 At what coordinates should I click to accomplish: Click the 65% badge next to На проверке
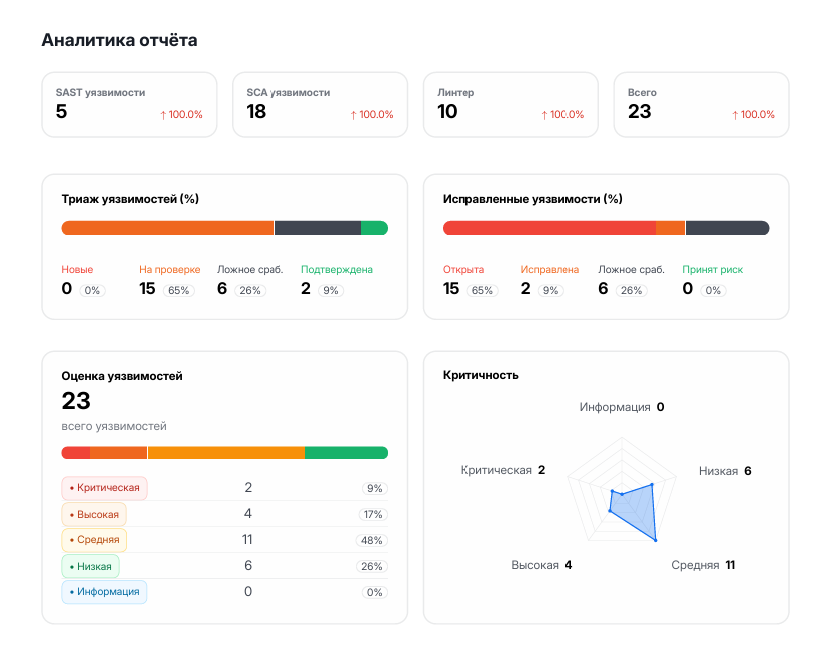pos(179,290)
